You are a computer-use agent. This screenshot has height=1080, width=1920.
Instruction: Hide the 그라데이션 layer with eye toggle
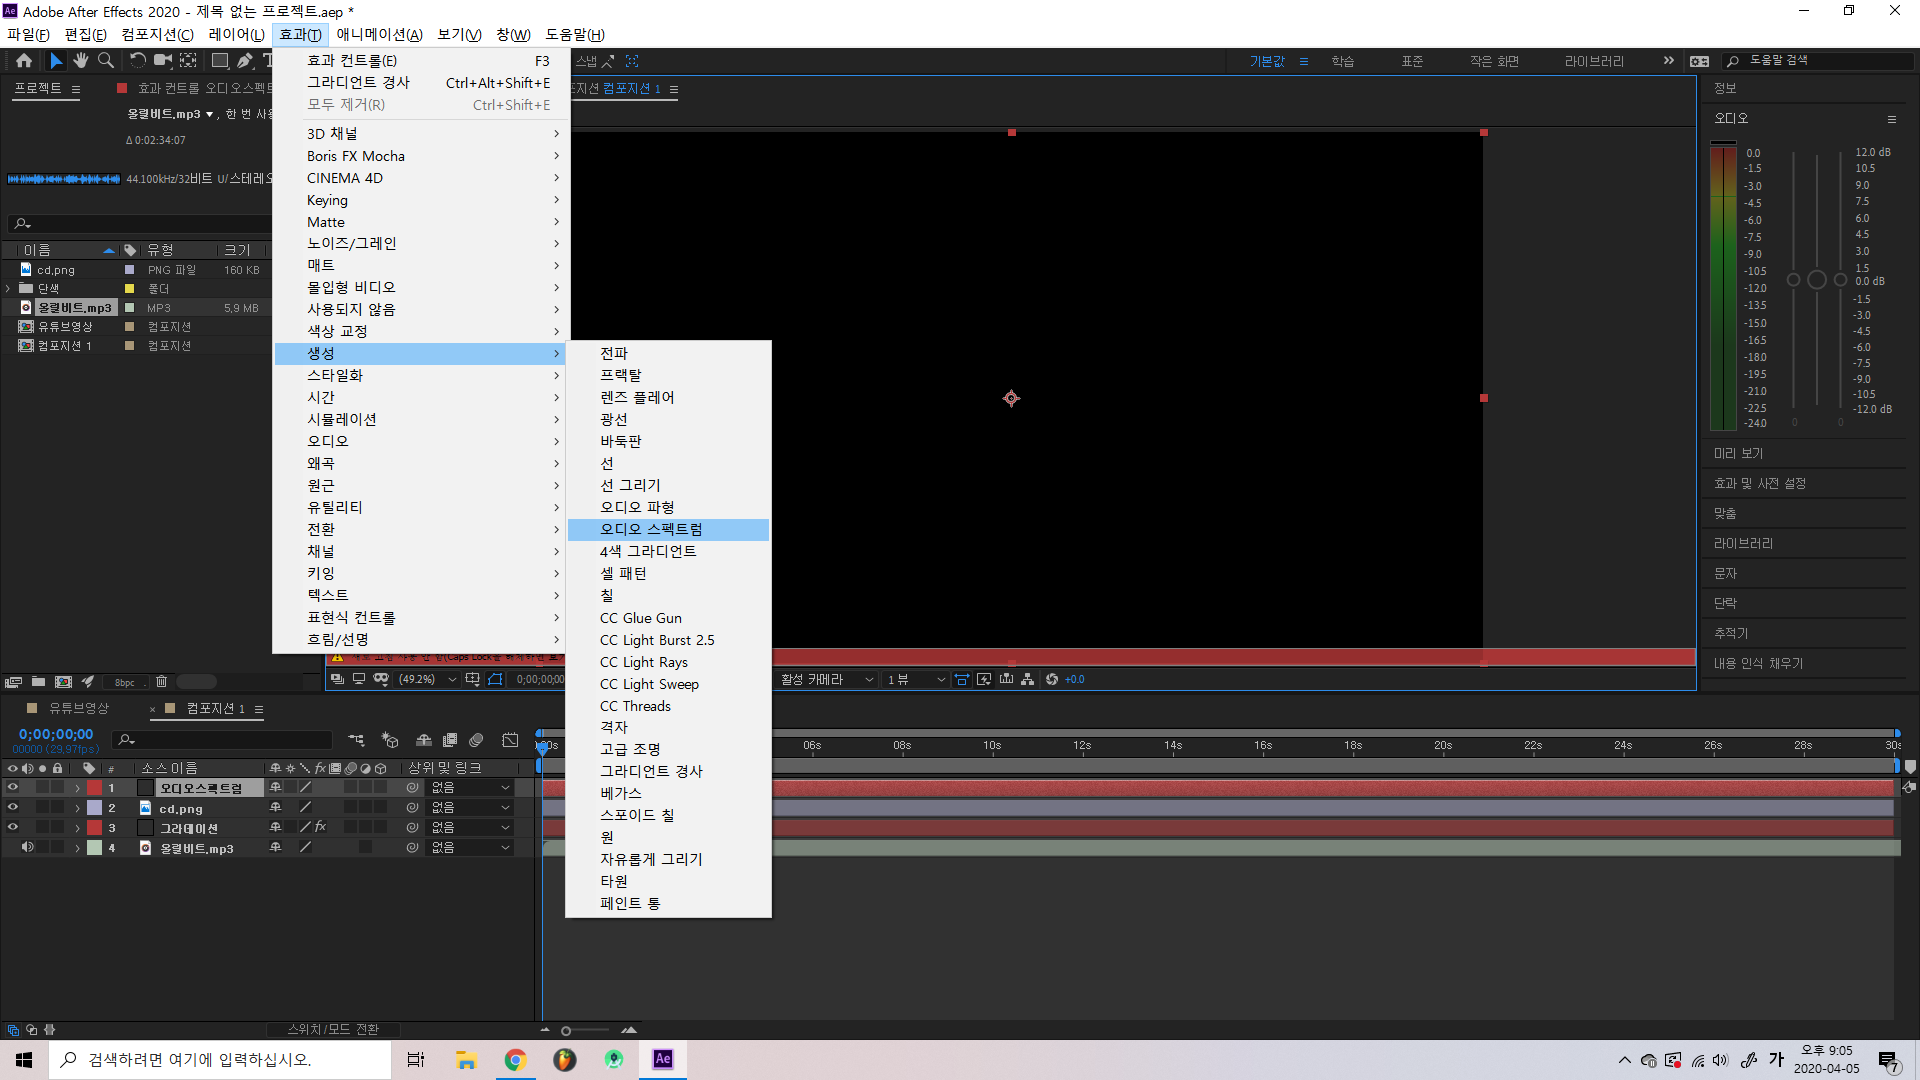pos(13,828)
